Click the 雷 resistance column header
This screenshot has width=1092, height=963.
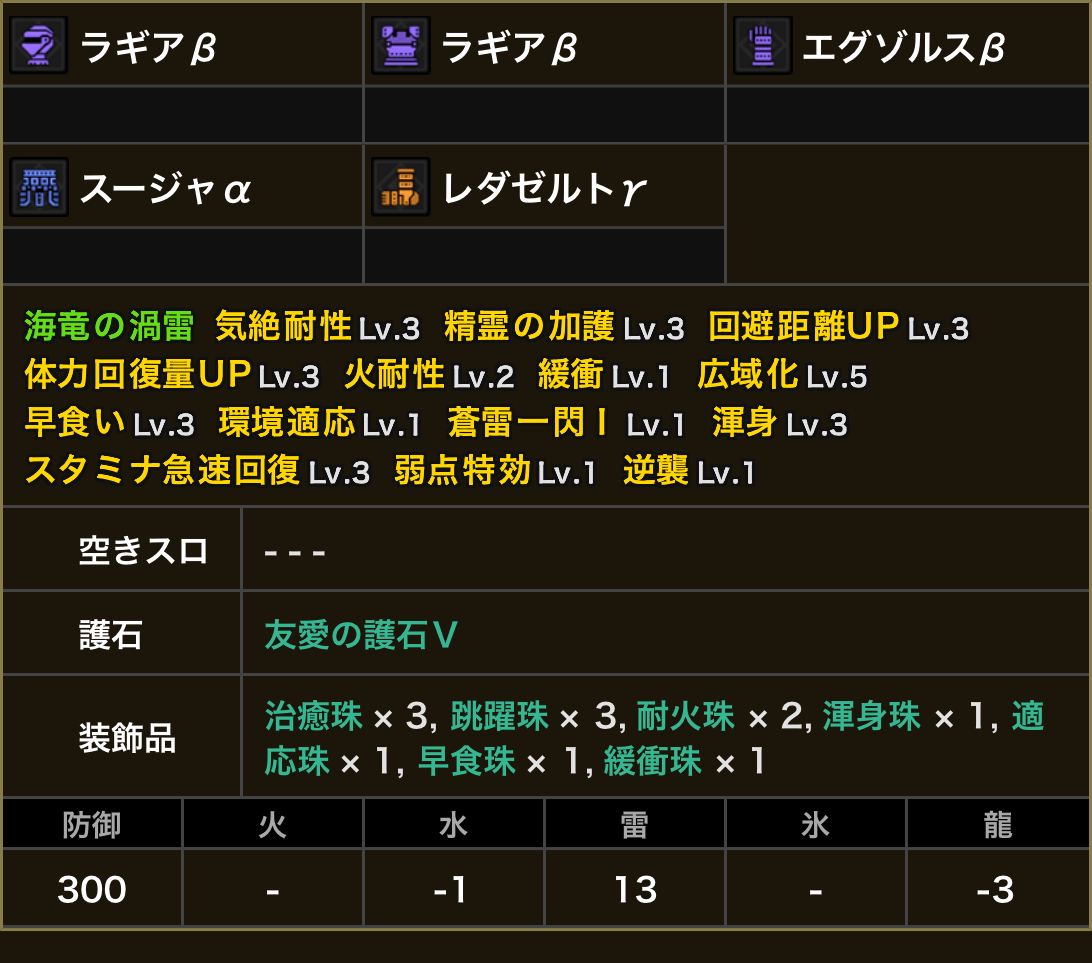point(635,824)
